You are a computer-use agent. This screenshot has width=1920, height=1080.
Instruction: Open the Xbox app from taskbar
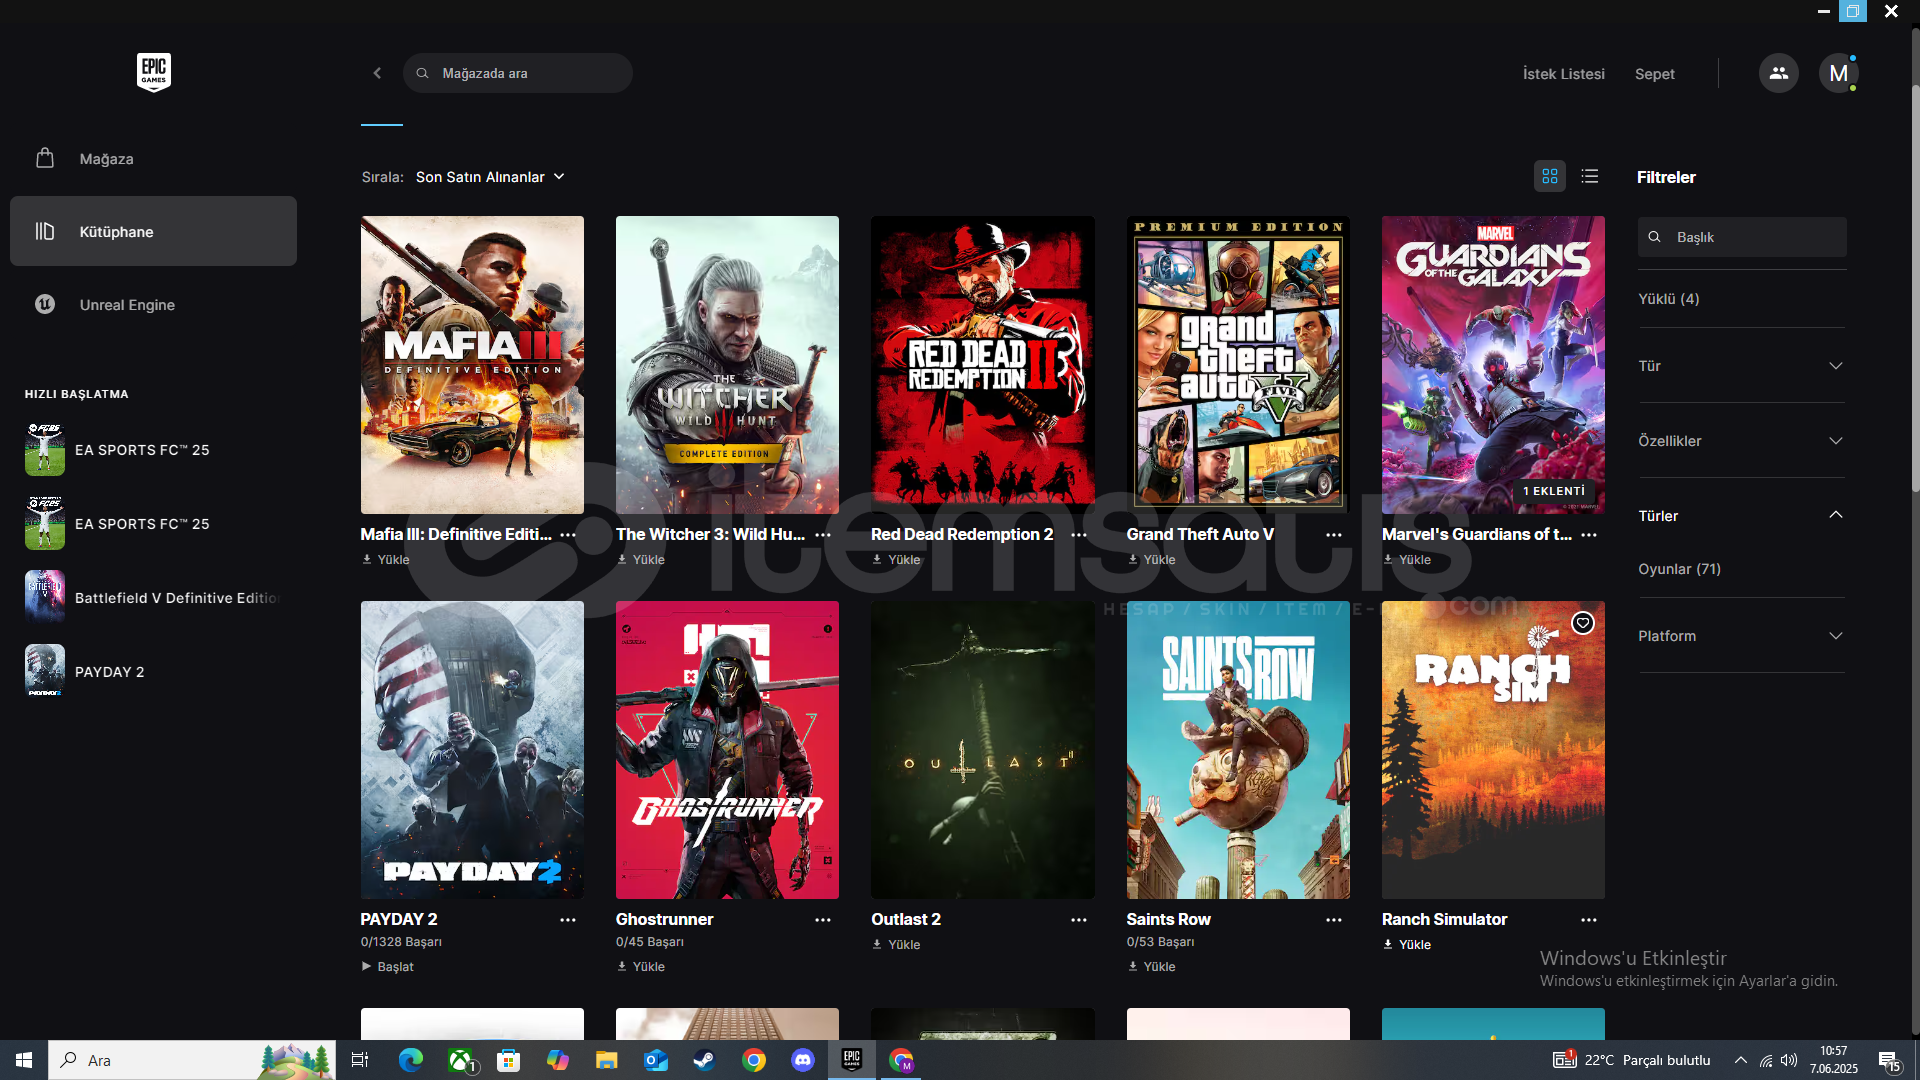[460, 1060]
